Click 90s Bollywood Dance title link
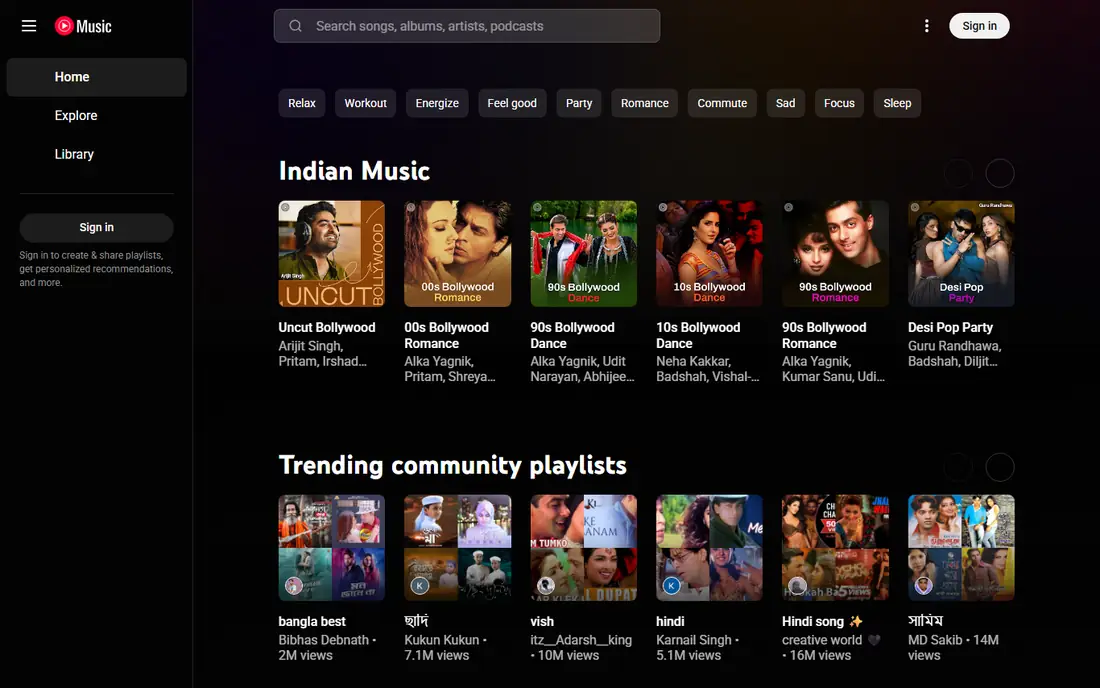 [572, 335]
